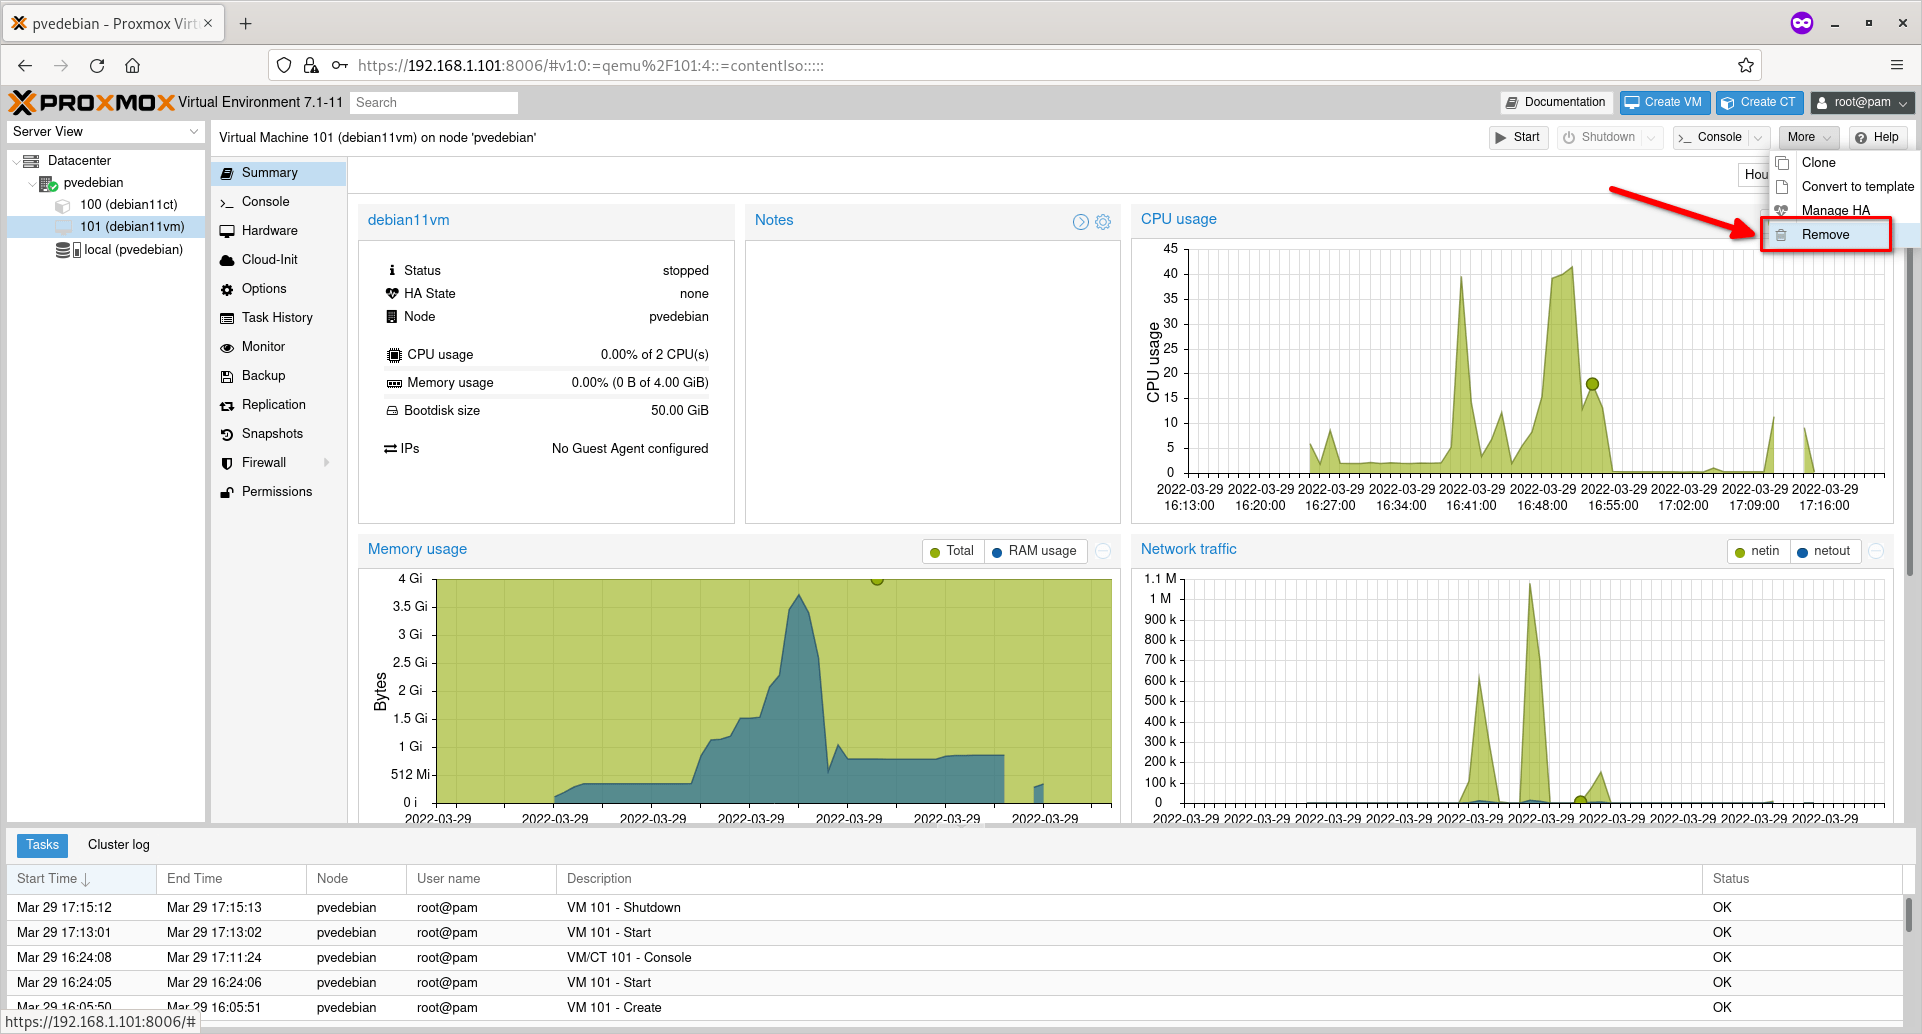Click the Firewall shield icon
Image resolution: width=1922 pixels, height=1034 pixels.
click(227, 463)
